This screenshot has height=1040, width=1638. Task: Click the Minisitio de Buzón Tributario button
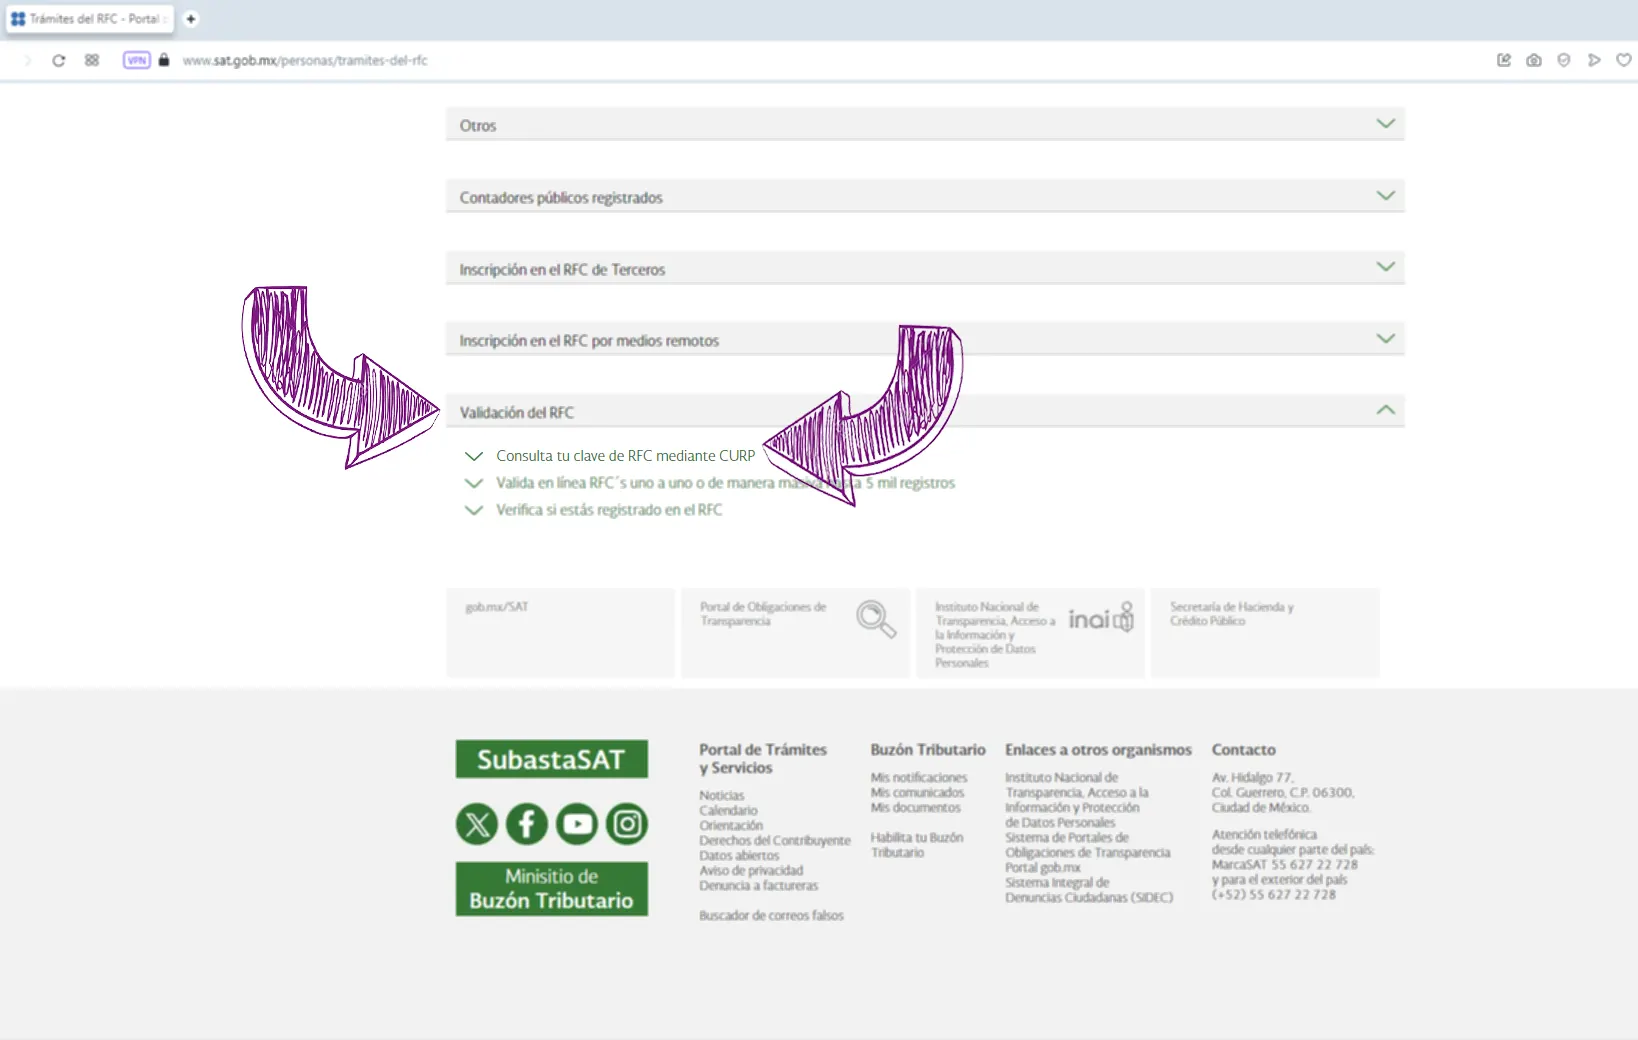point(551,889)
